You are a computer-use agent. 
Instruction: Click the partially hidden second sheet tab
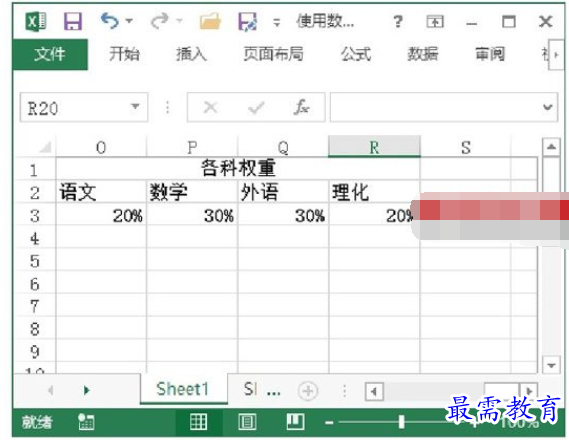pyautogui.click(x=251, y=389)
